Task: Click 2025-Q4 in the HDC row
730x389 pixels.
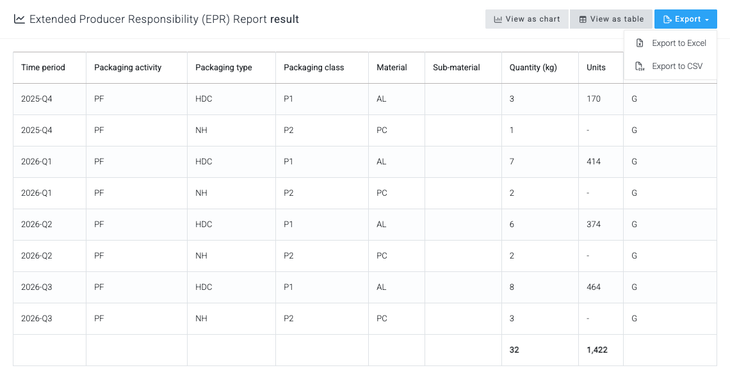Action: [x=36, y=99]
